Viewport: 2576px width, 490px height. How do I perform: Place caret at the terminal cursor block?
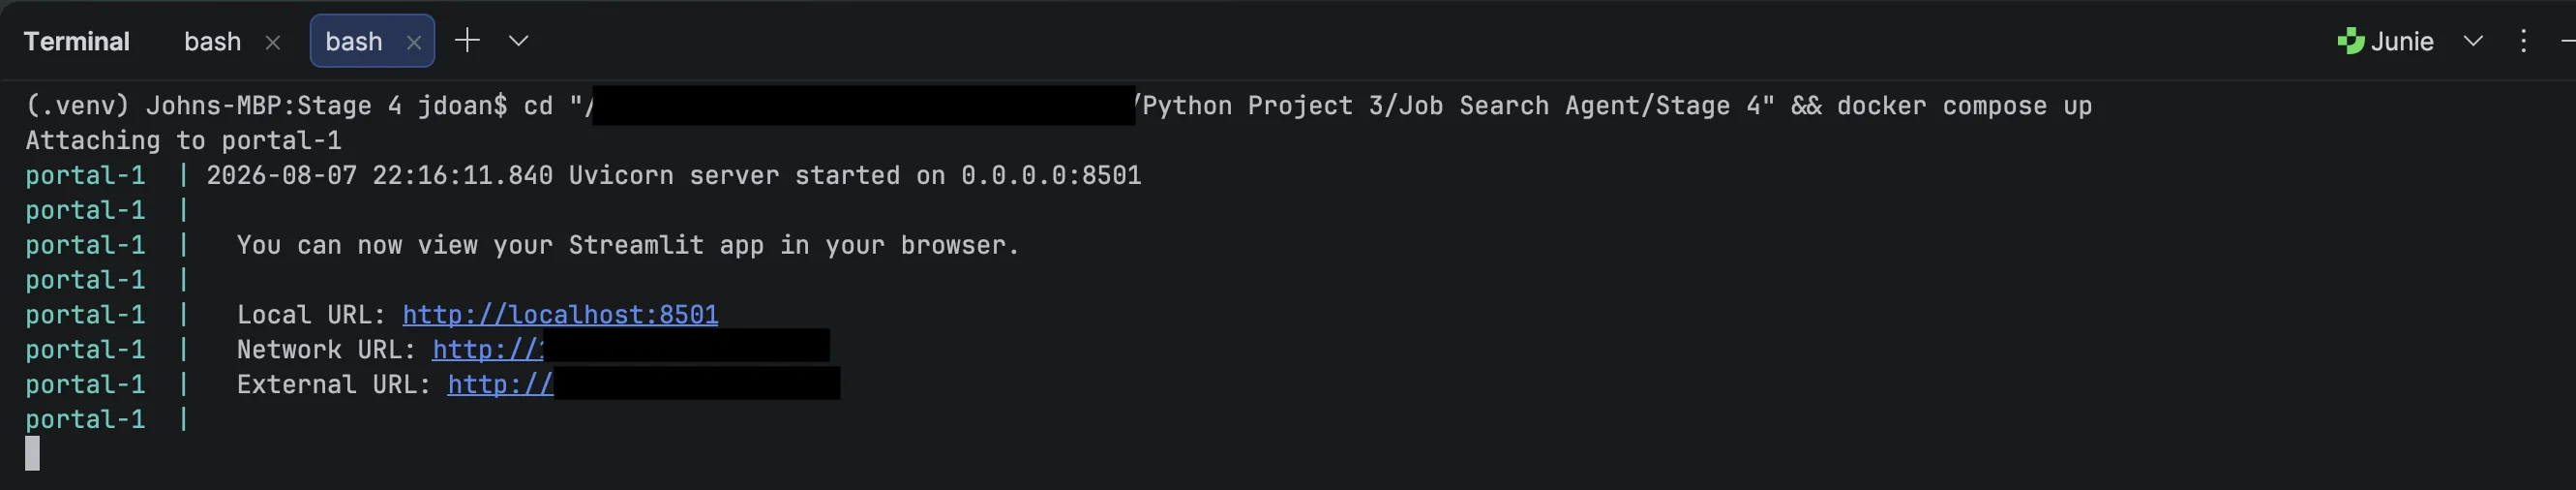coord(33,453)
